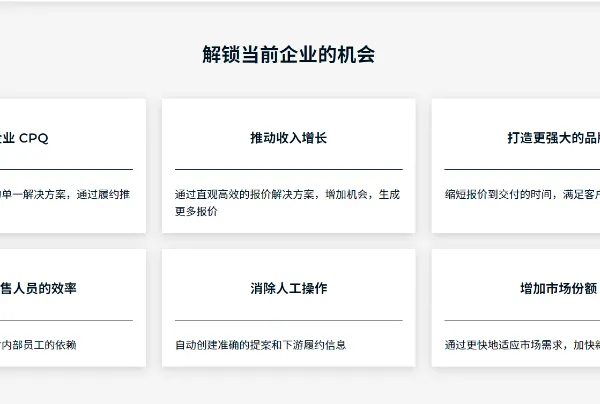600x404 pixels.
Task: Select the 增加市场份额 card title
Action: [x=559, y=288]
